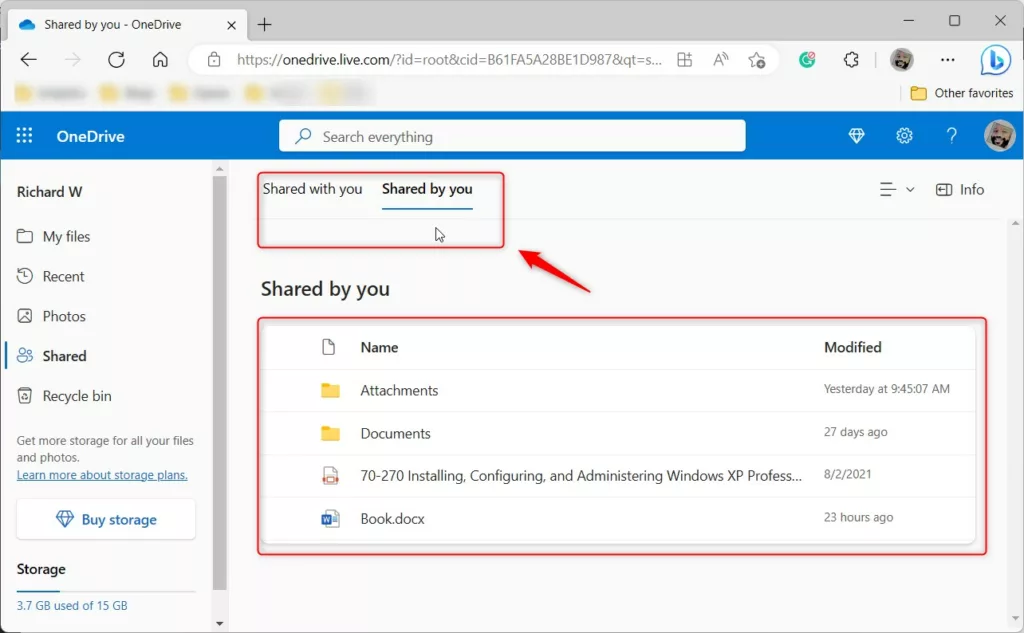Screen dimensions: 1024x633
Task: Go to the browser home page icon
Action: click(160, 59)
